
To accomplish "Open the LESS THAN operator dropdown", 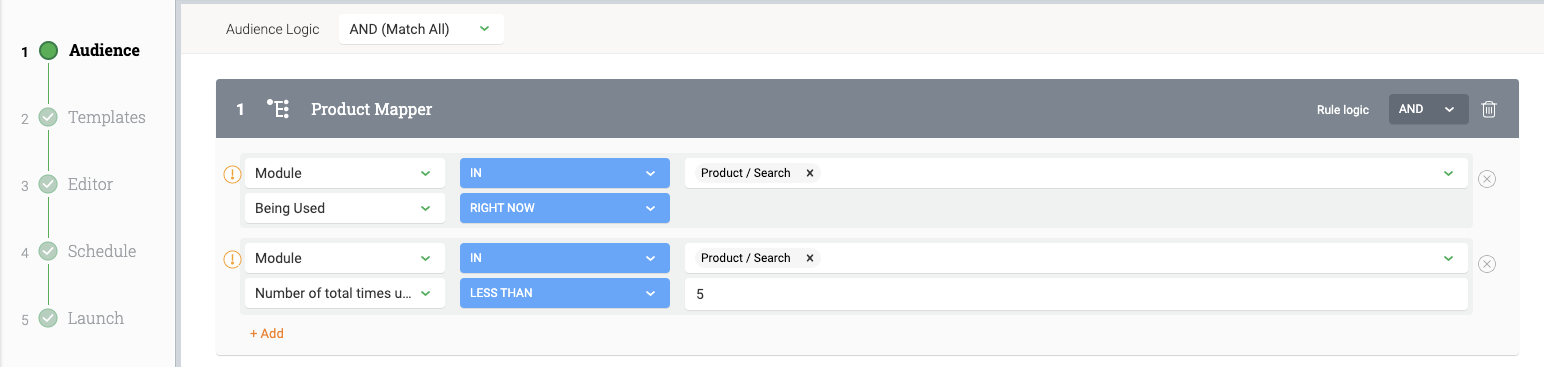I will tap(565, 293).
